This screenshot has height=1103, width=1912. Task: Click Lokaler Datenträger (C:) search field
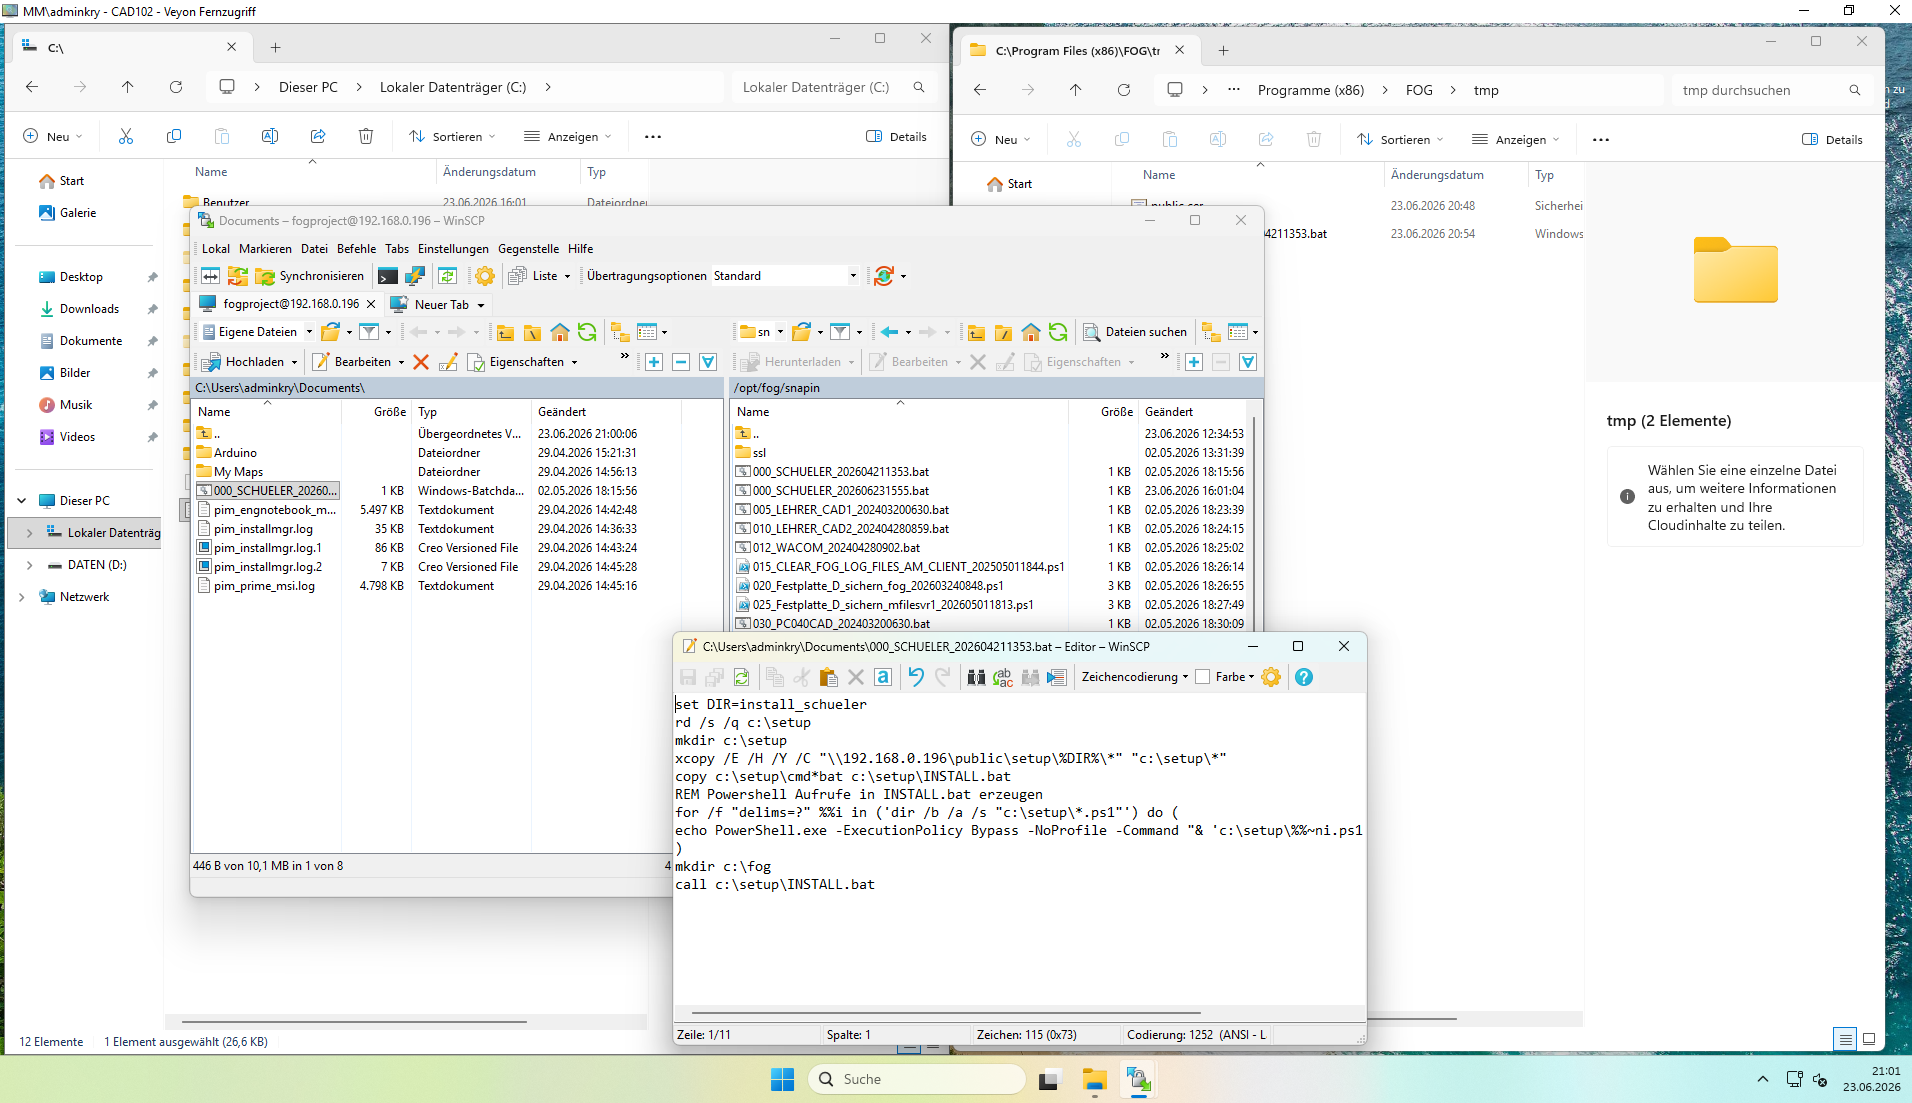point(832,87)
